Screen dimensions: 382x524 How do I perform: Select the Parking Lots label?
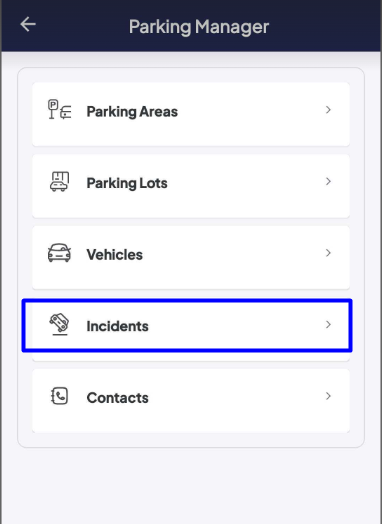[127, 183]
